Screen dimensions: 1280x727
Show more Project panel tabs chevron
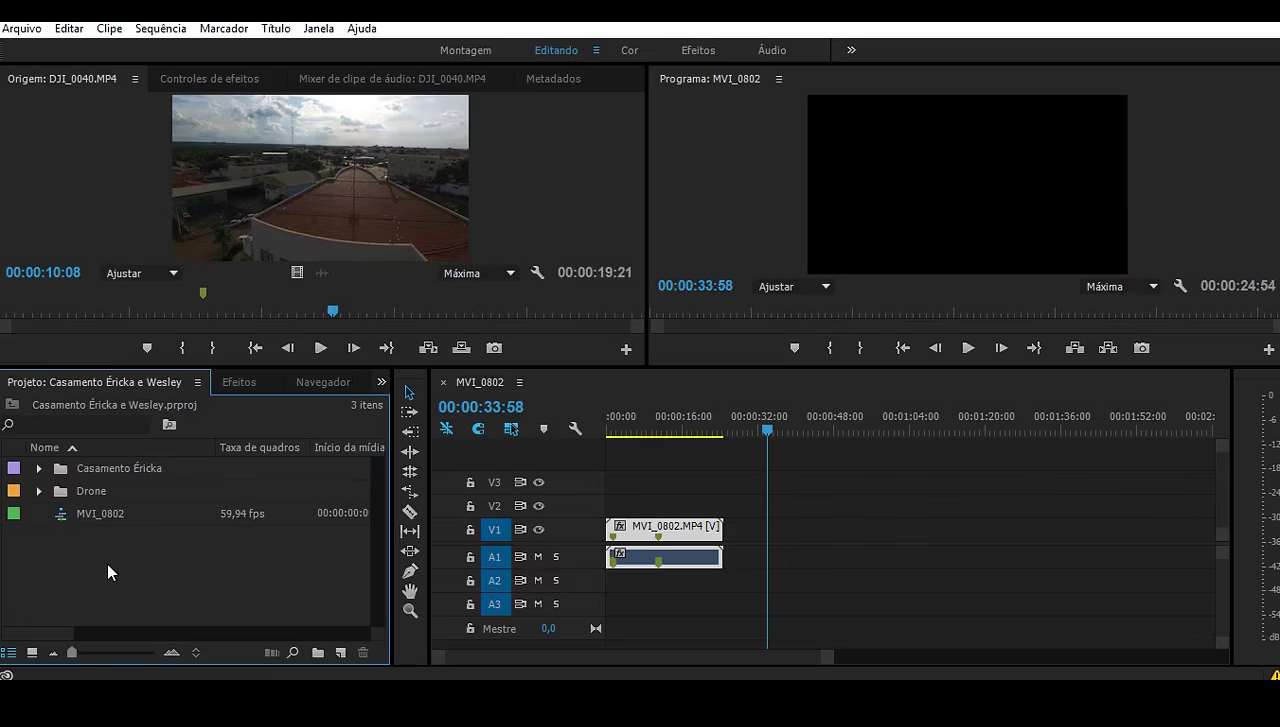coord(381,382)
